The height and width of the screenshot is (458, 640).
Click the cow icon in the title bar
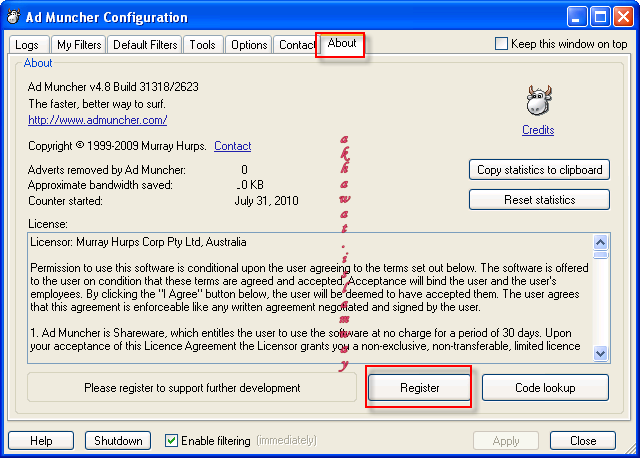click(x=13, y=17)
